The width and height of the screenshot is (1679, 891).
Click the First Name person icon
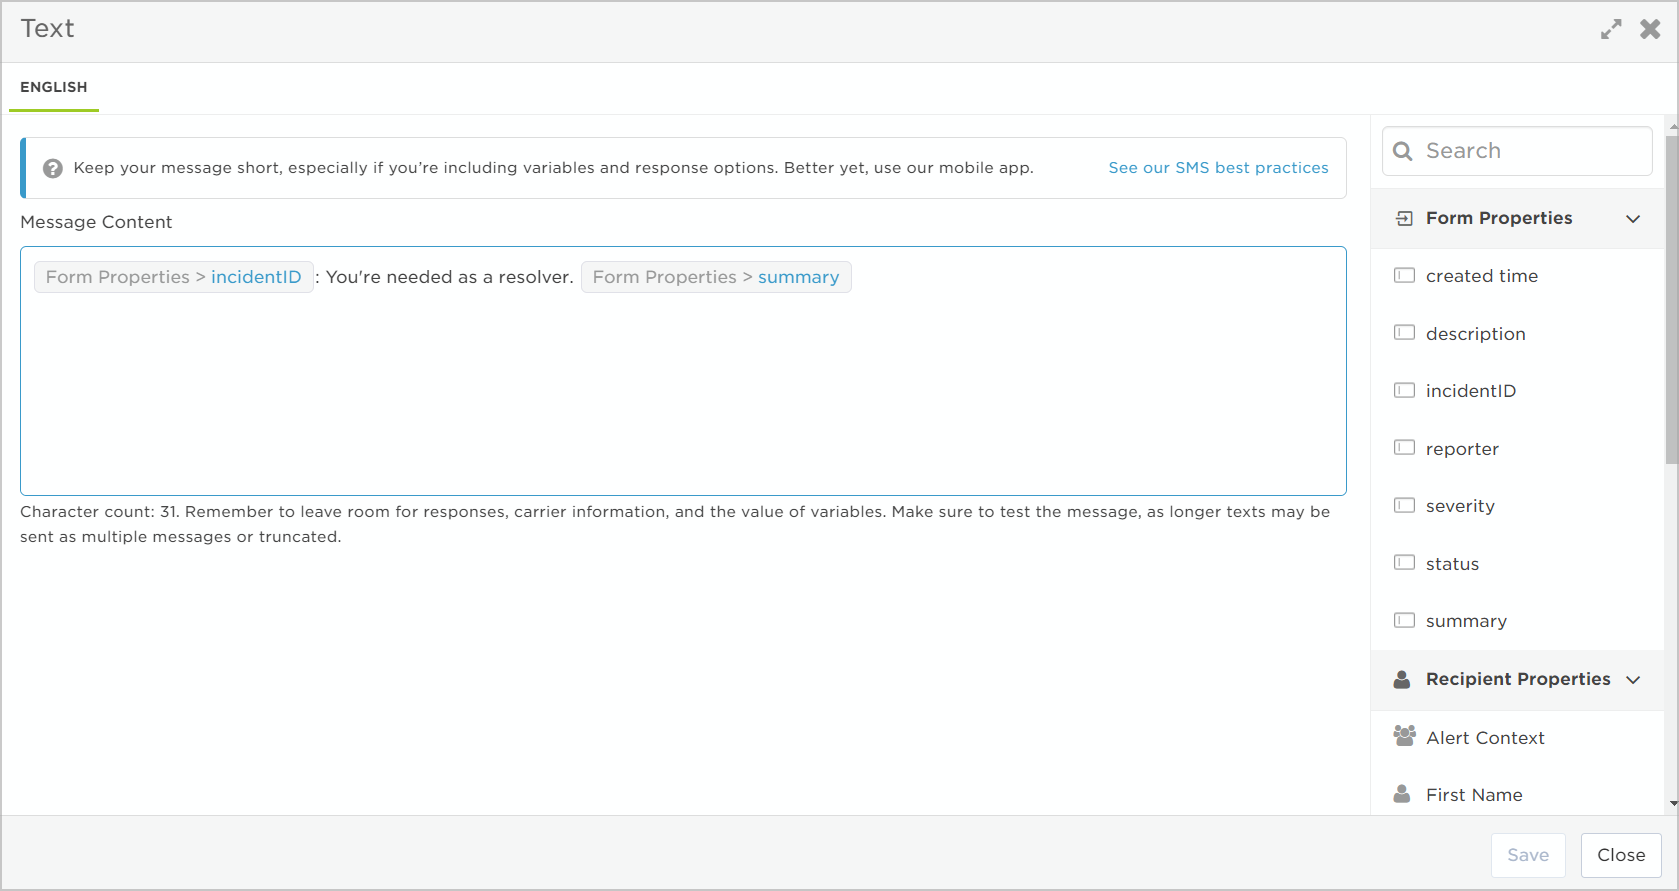1402,794
